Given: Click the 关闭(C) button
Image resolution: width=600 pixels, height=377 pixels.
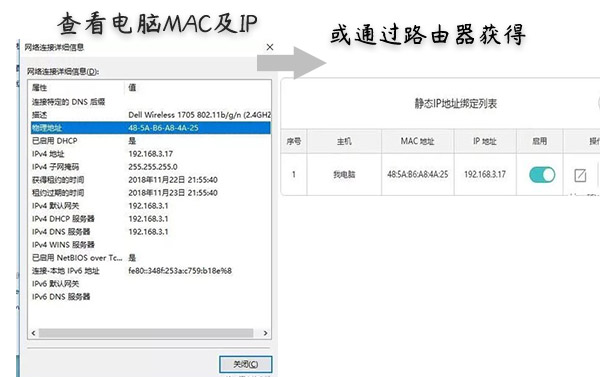Looking at the screenshot, I should coord(245,364).
